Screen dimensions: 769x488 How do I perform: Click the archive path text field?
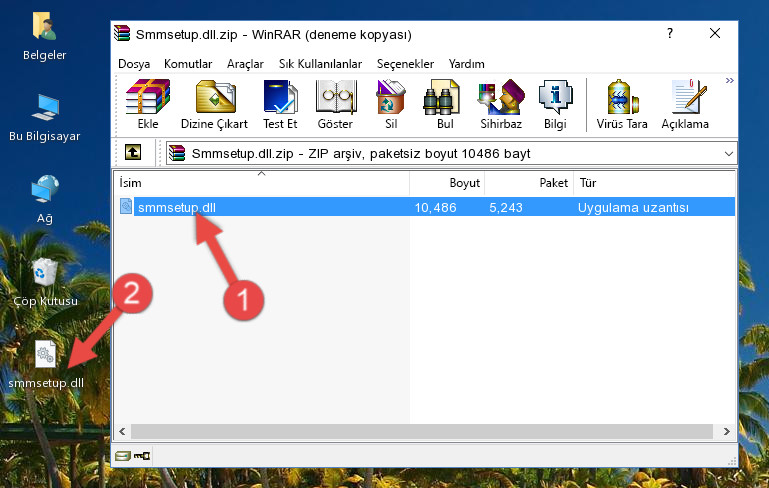[451, 154]
